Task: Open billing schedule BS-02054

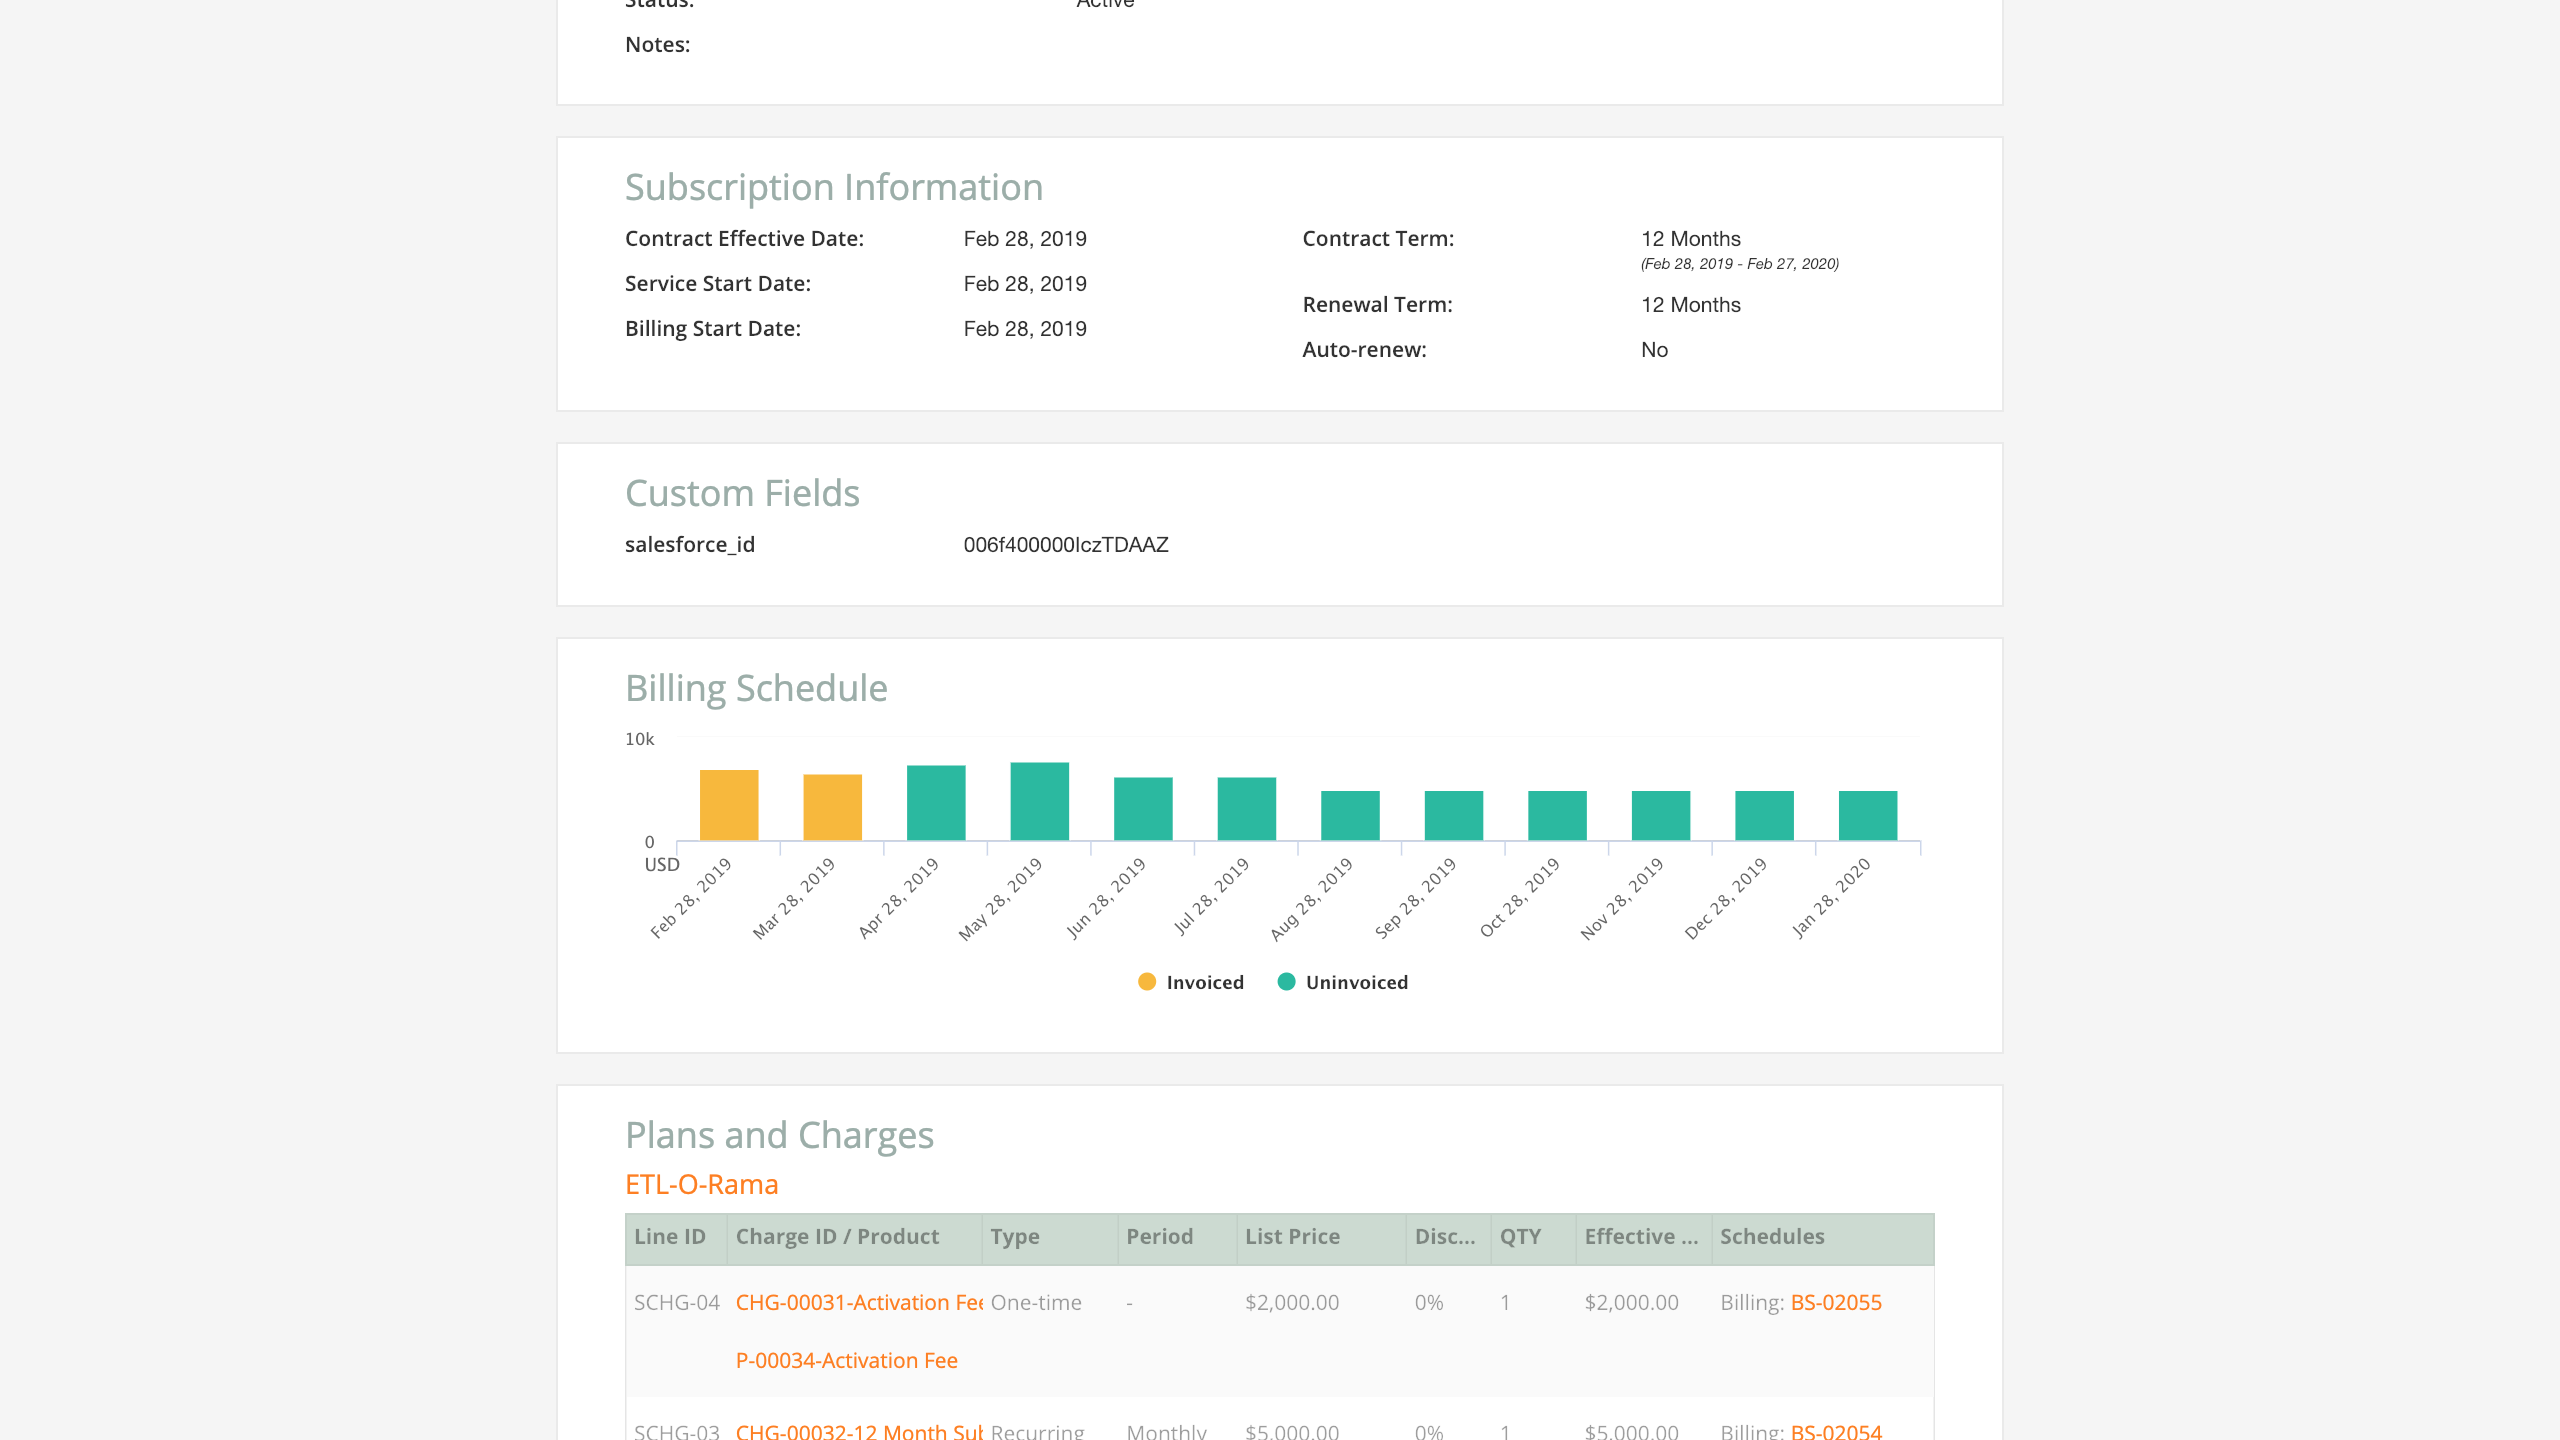Action: coord(1835,1431)
